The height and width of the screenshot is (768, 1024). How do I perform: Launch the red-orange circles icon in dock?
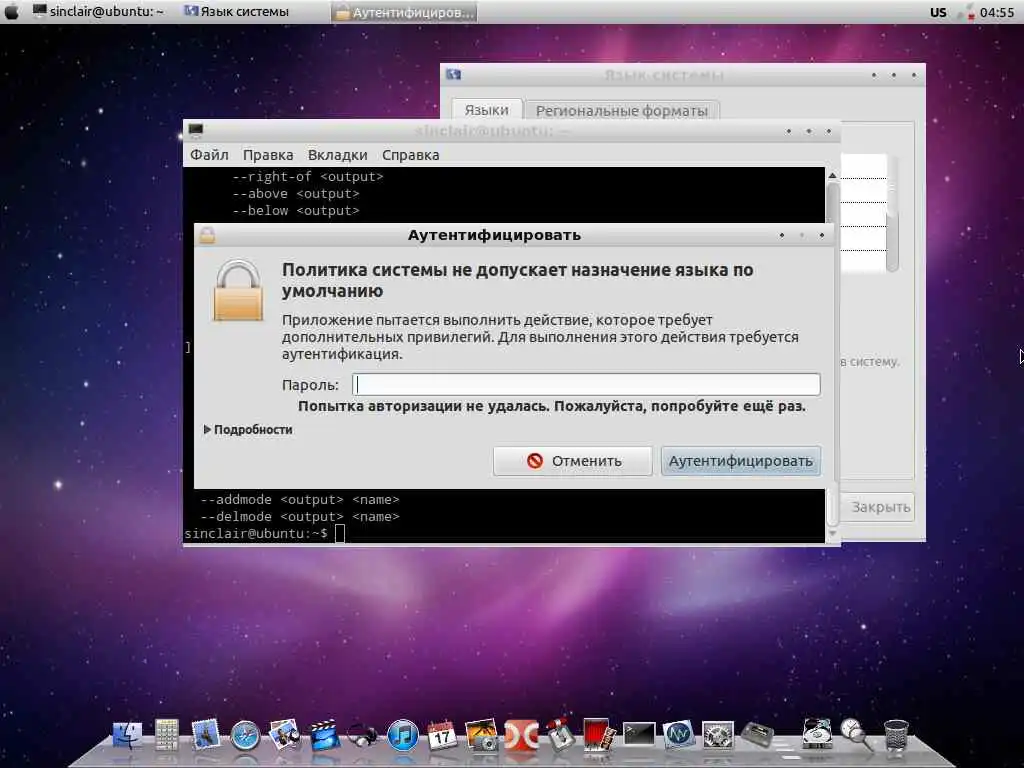521,736
